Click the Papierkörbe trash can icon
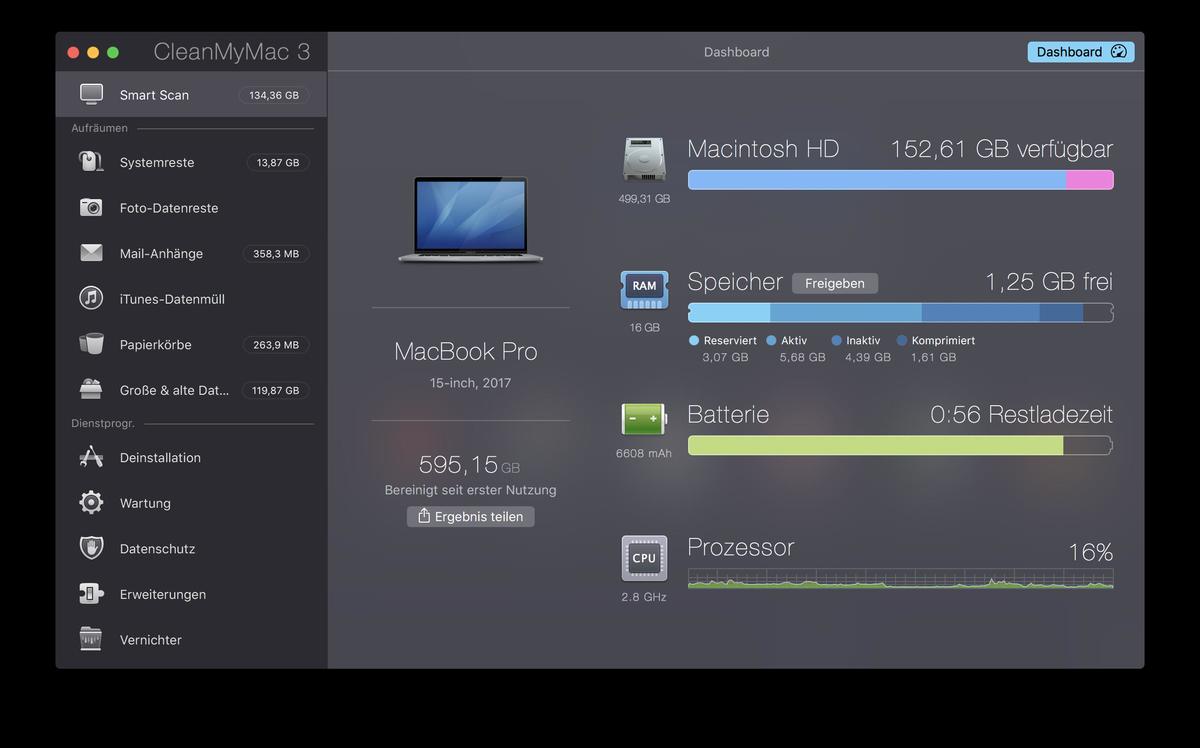Screen dimensions: 1200x748 91,344
